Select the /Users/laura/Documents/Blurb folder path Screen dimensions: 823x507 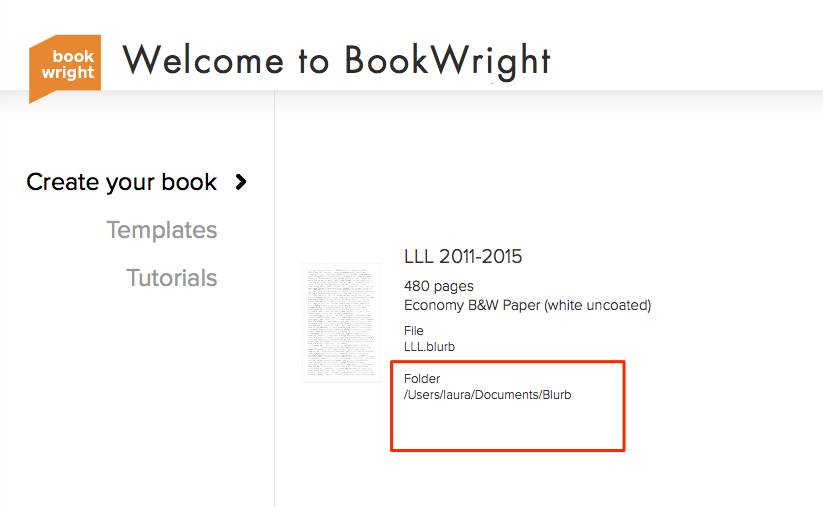coord(488,395)
